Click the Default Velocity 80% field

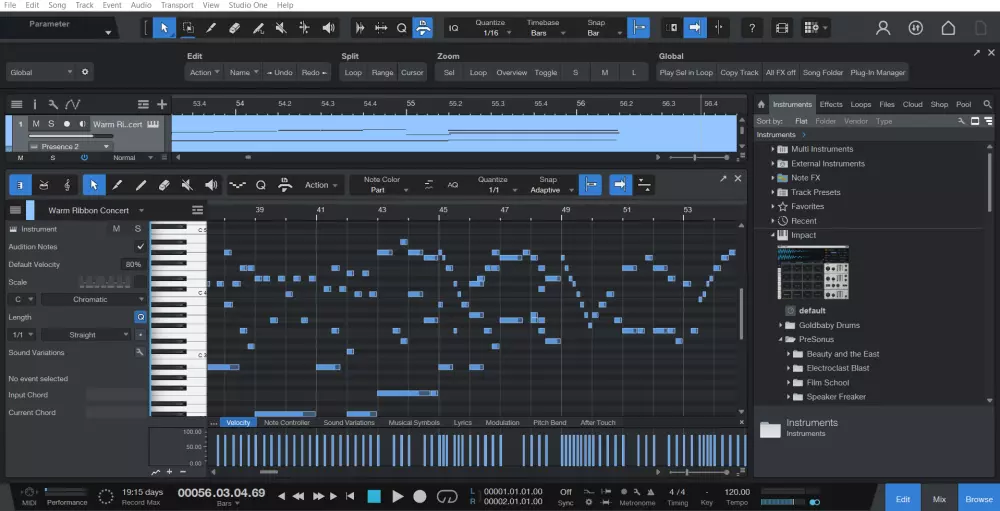coord(132,264)
